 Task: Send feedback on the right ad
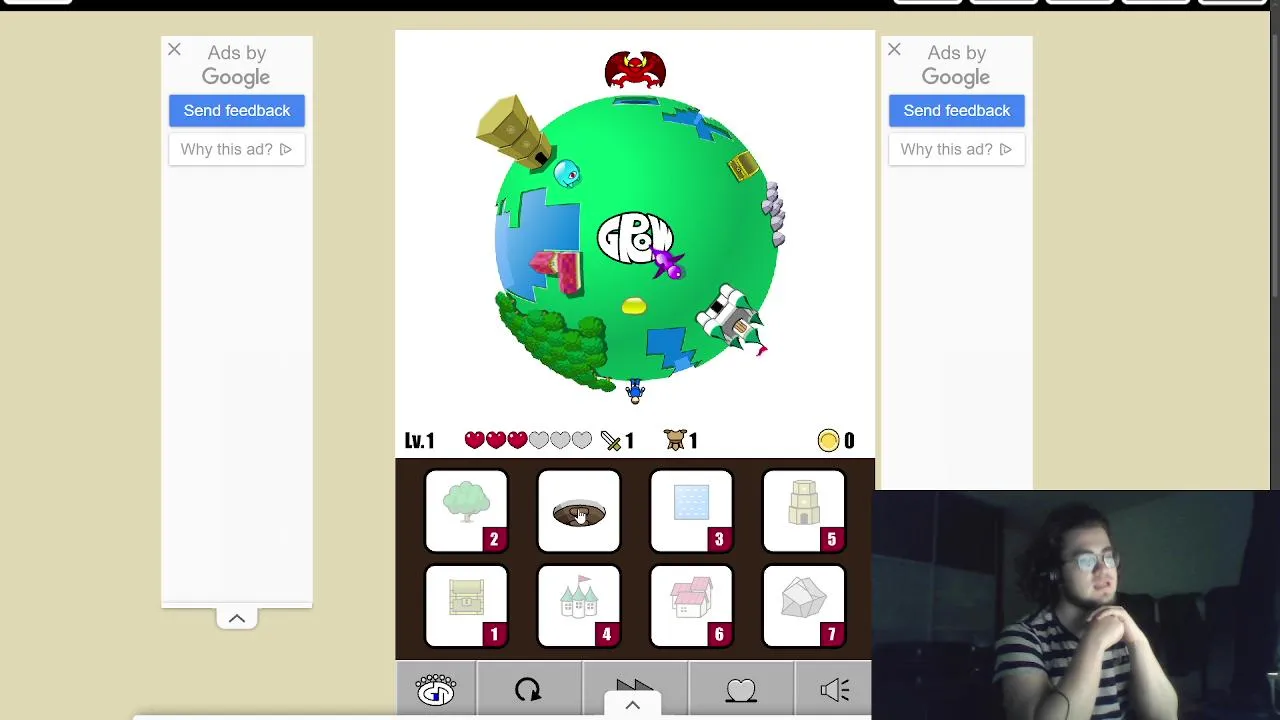click(x=957, y=111)
